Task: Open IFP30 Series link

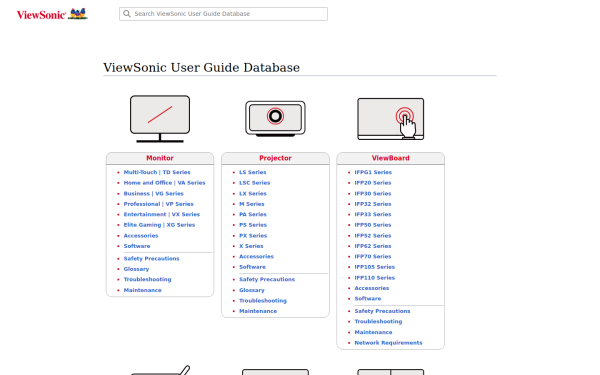Action: 373,194
